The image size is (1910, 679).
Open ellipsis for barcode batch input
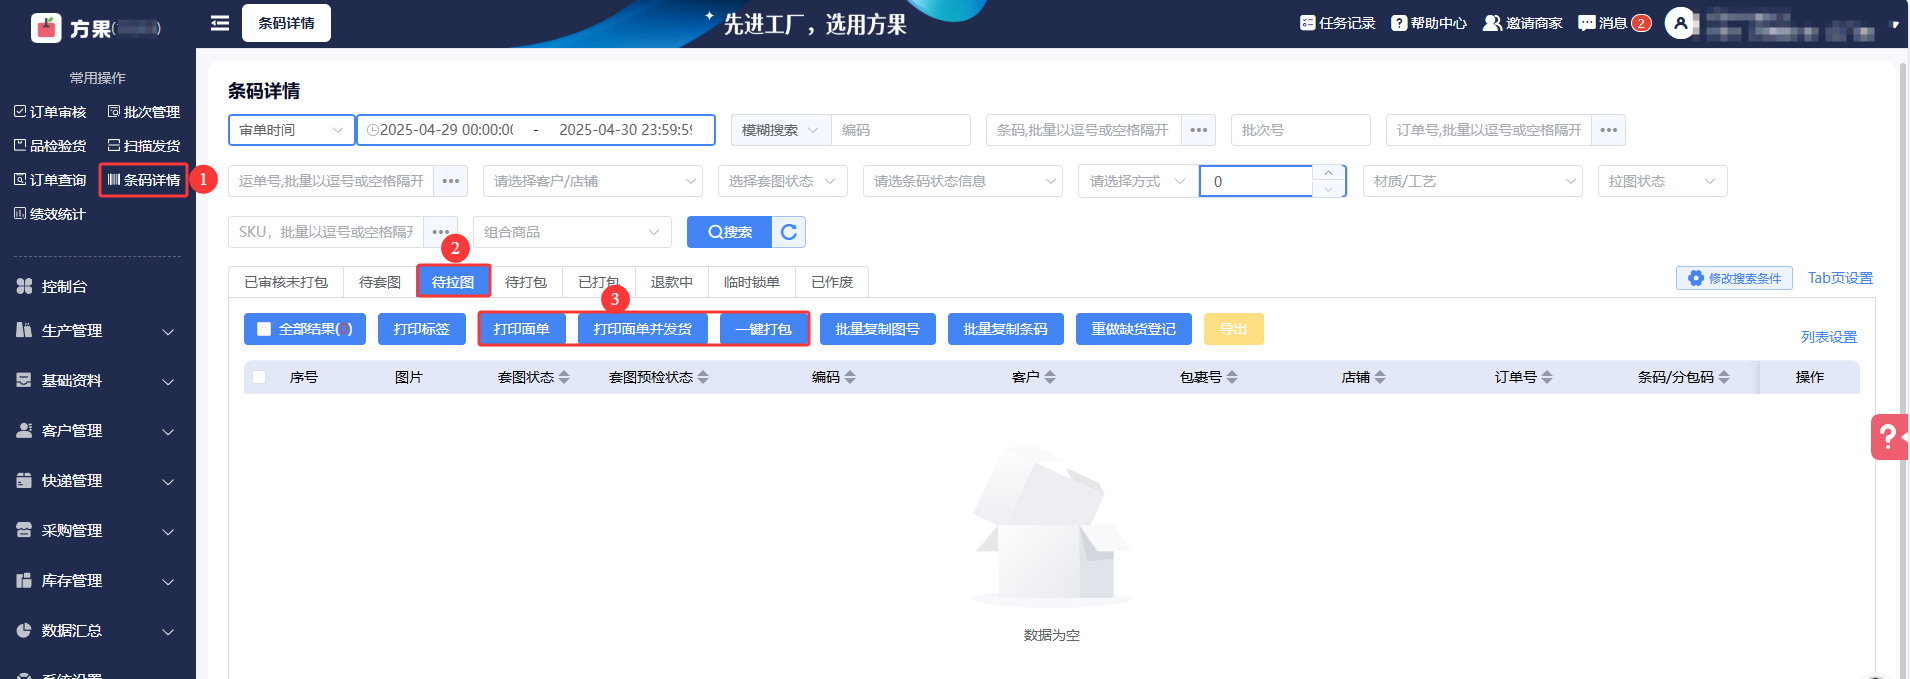[1198, 130]
